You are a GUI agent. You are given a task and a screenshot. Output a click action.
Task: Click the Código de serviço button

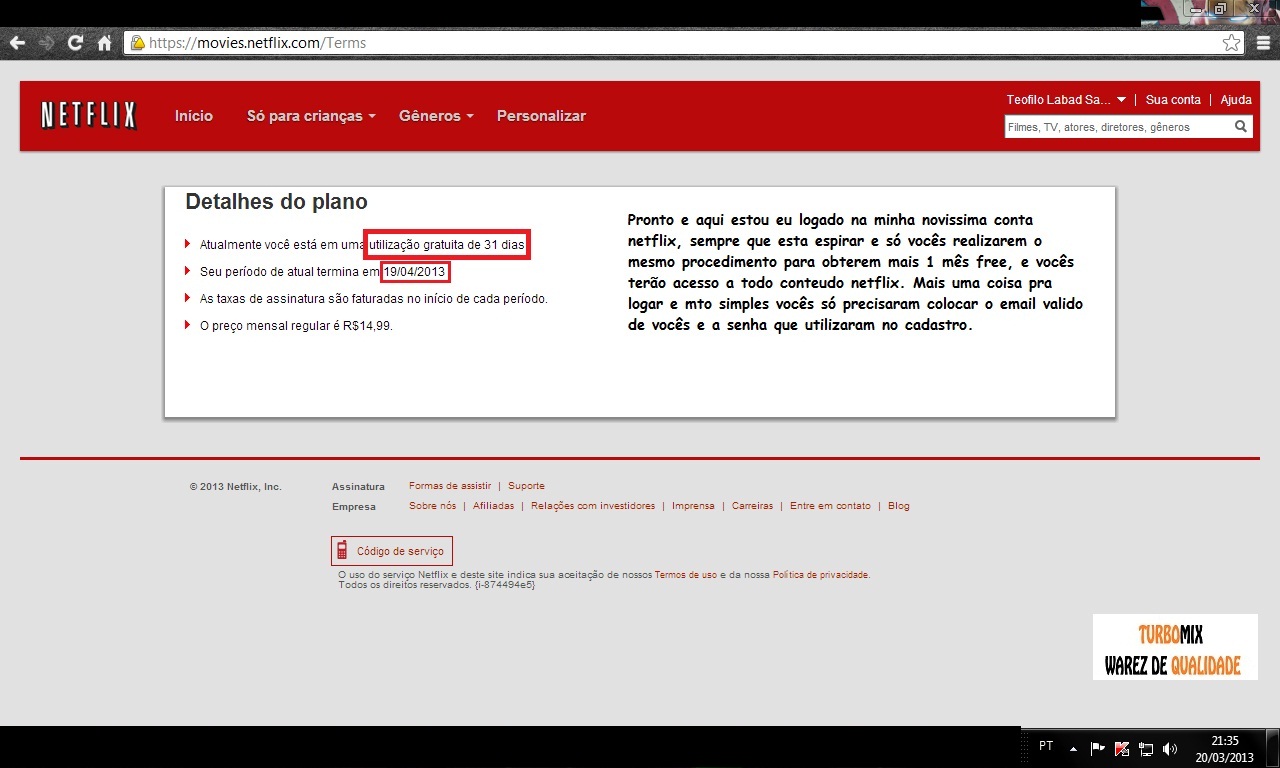[392, 551]
